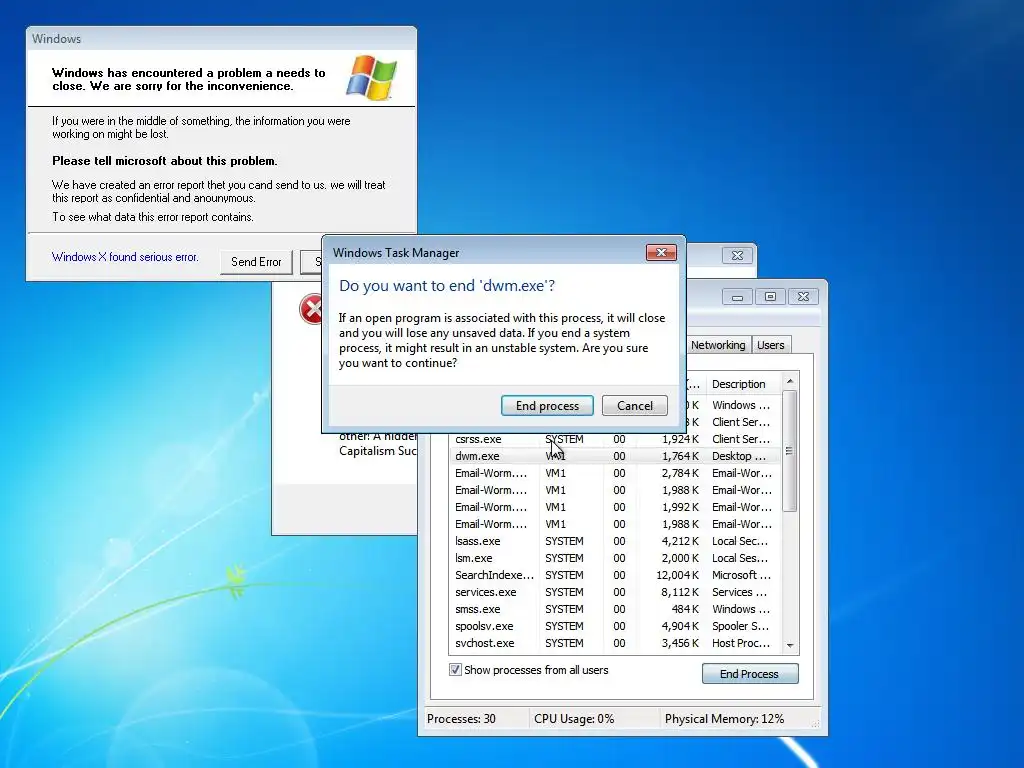1024x768 pixels.
Task: Click the 'Microsoft ...' description cell
Action: 741,575
